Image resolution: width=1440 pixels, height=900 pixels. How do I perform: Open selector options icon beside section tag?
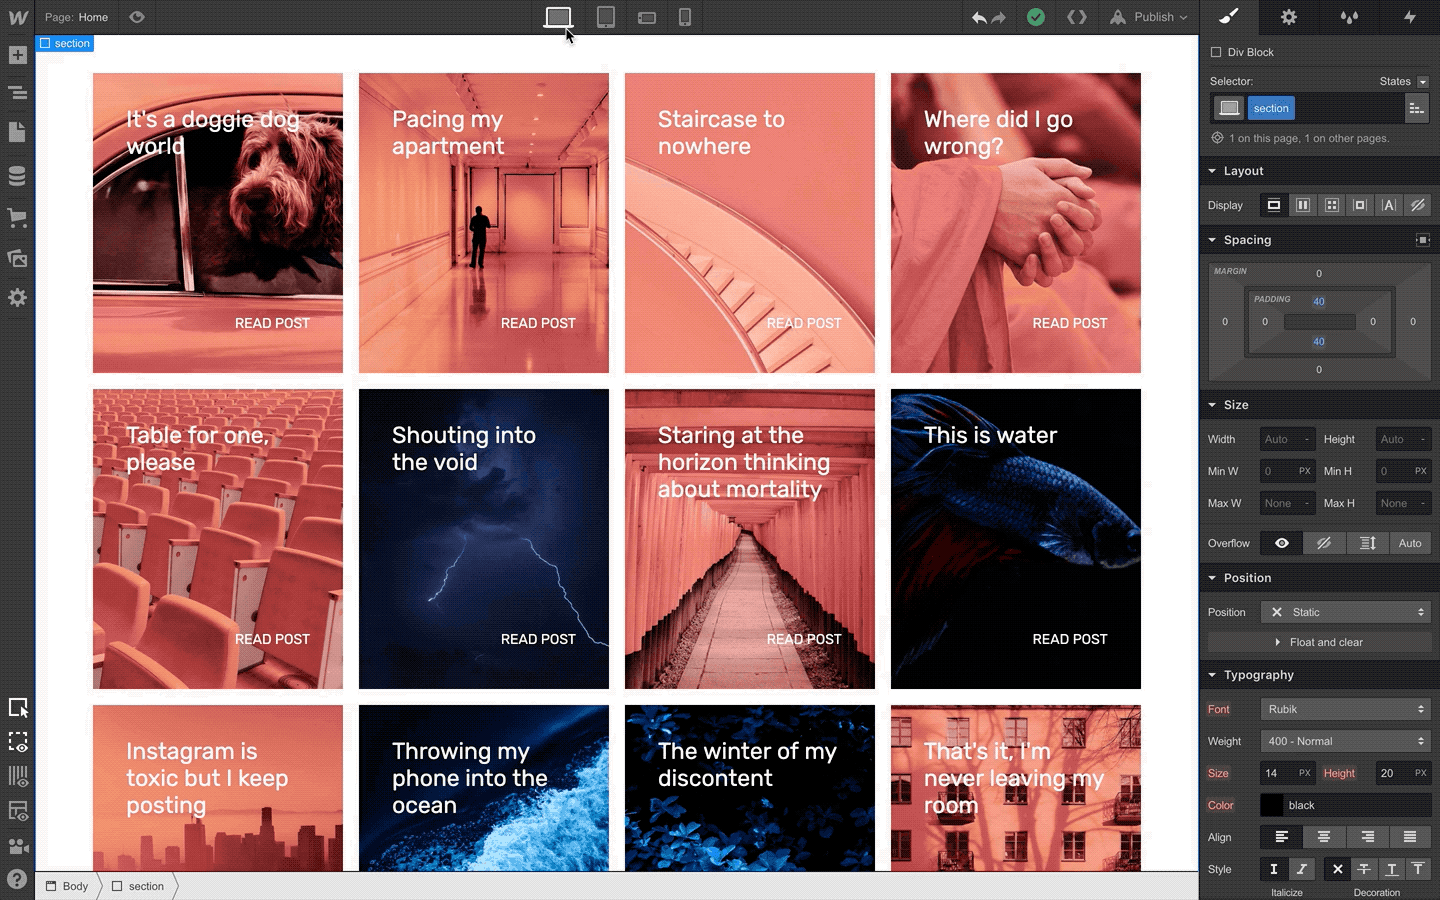1417,108
